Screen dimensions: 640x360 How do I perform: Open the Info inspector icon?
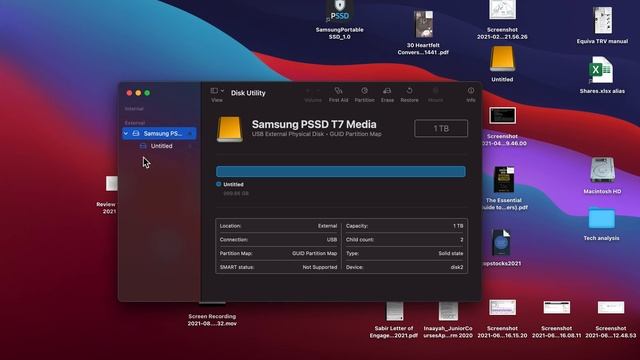coord(471,91)
